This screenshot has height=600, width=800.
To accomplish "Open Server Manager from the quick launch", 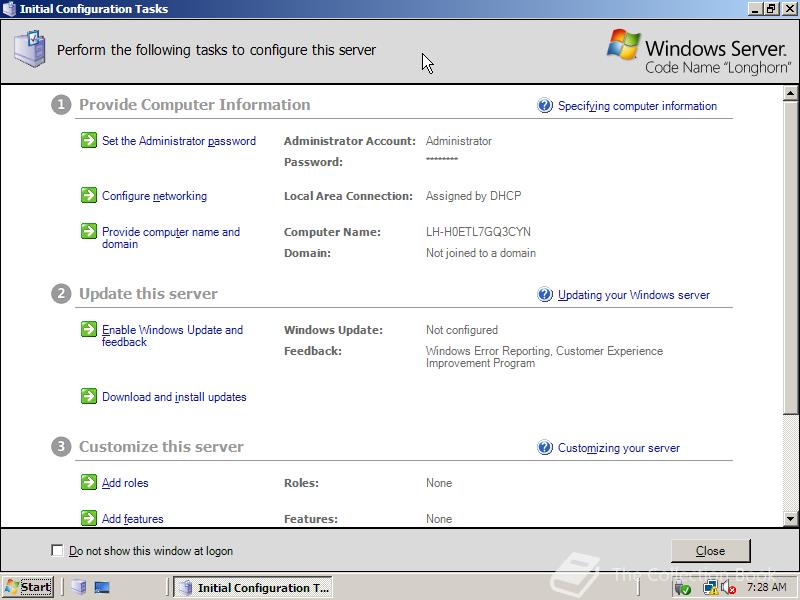I will [x=79, y=587].
